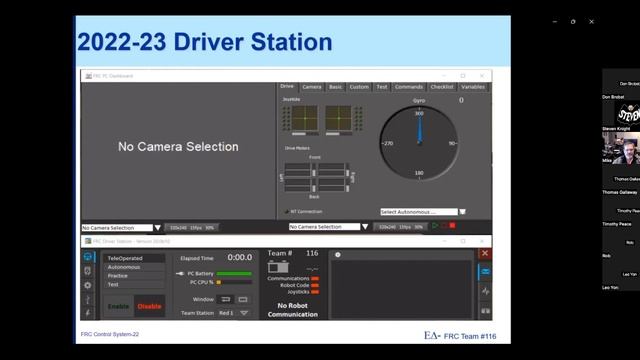Switch to the Custom tab
Screen dimensions: 640x360
359,87
